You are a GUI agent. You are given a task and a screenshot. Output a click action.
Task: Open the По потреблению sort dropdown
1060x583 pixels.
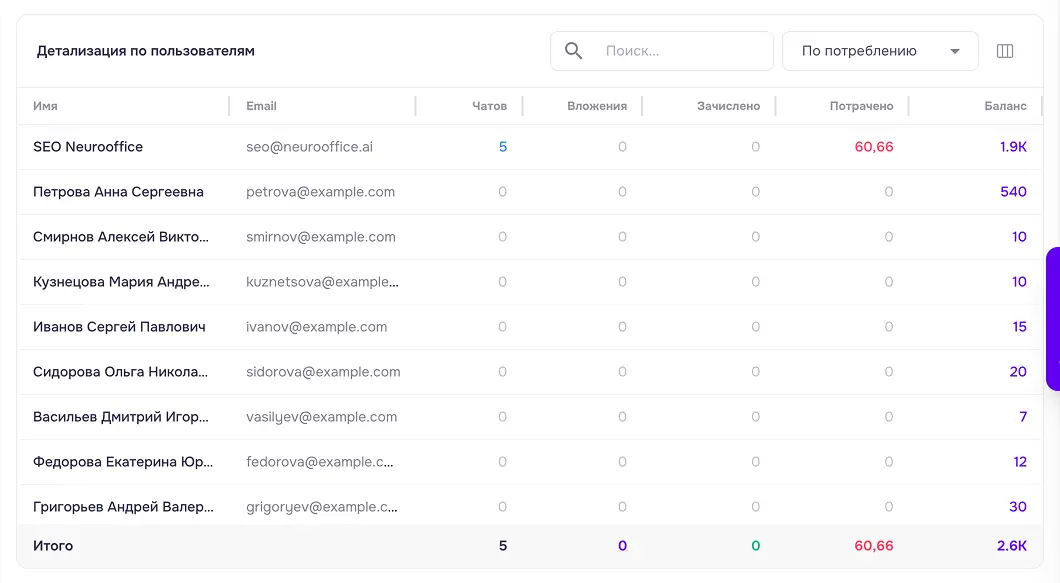tap(880, 51)
